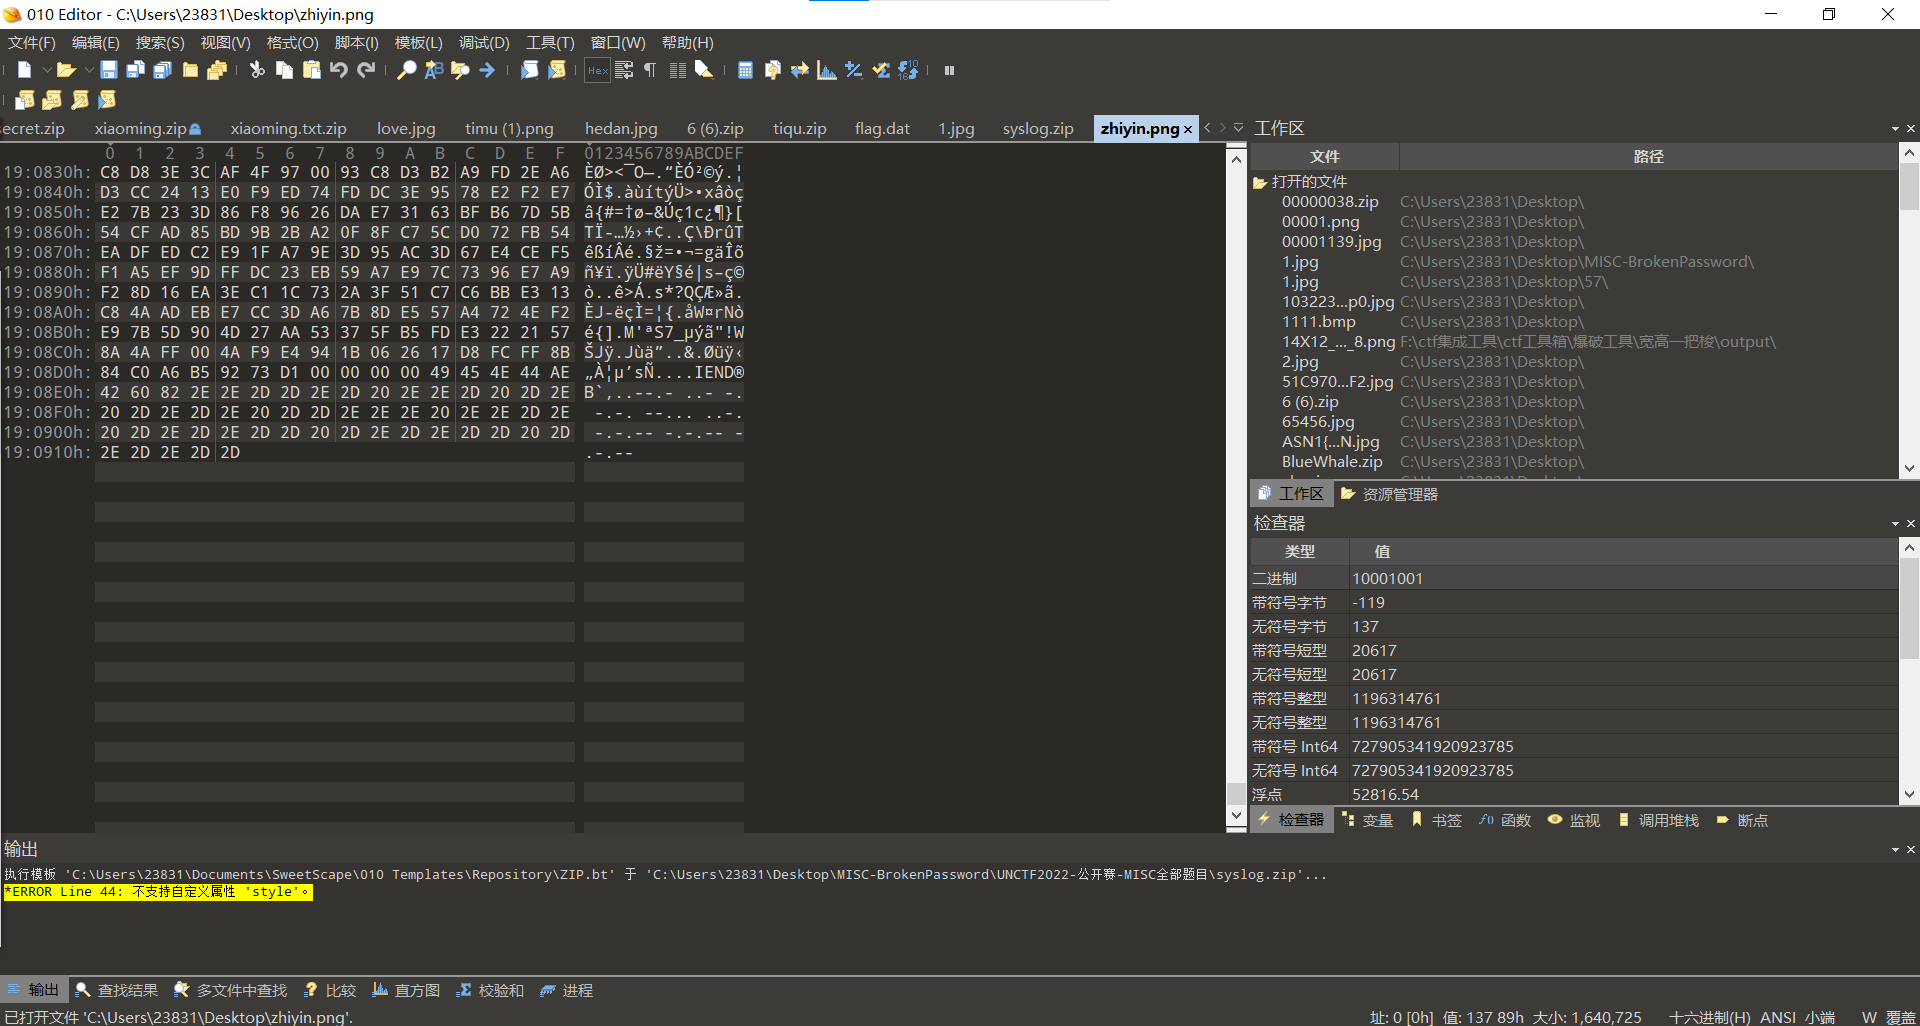Click the 十六进制(H) status bar indicator
The height and width of the screenshot is (1026, 1920).
(1709, 1017)
